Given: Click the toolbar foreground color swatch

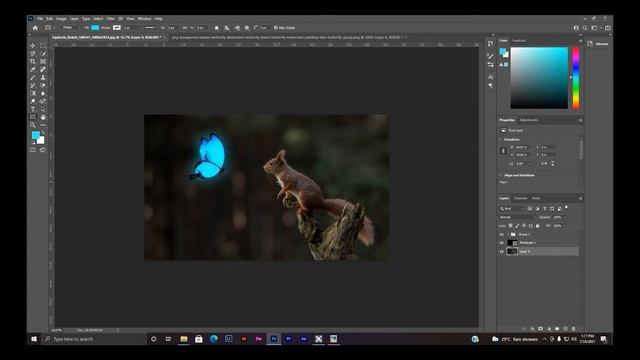Looking at the screenshot, I should [x=36, y=135].
